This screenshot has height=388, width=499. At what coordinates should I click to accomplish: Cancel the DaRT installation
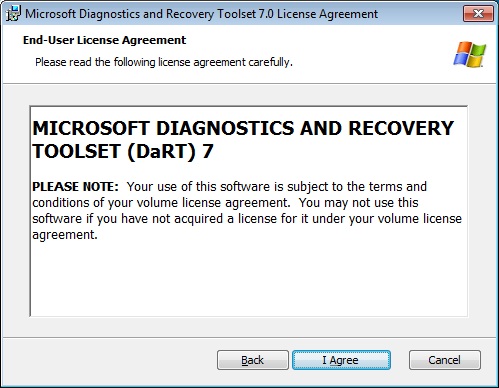(445, 360)
